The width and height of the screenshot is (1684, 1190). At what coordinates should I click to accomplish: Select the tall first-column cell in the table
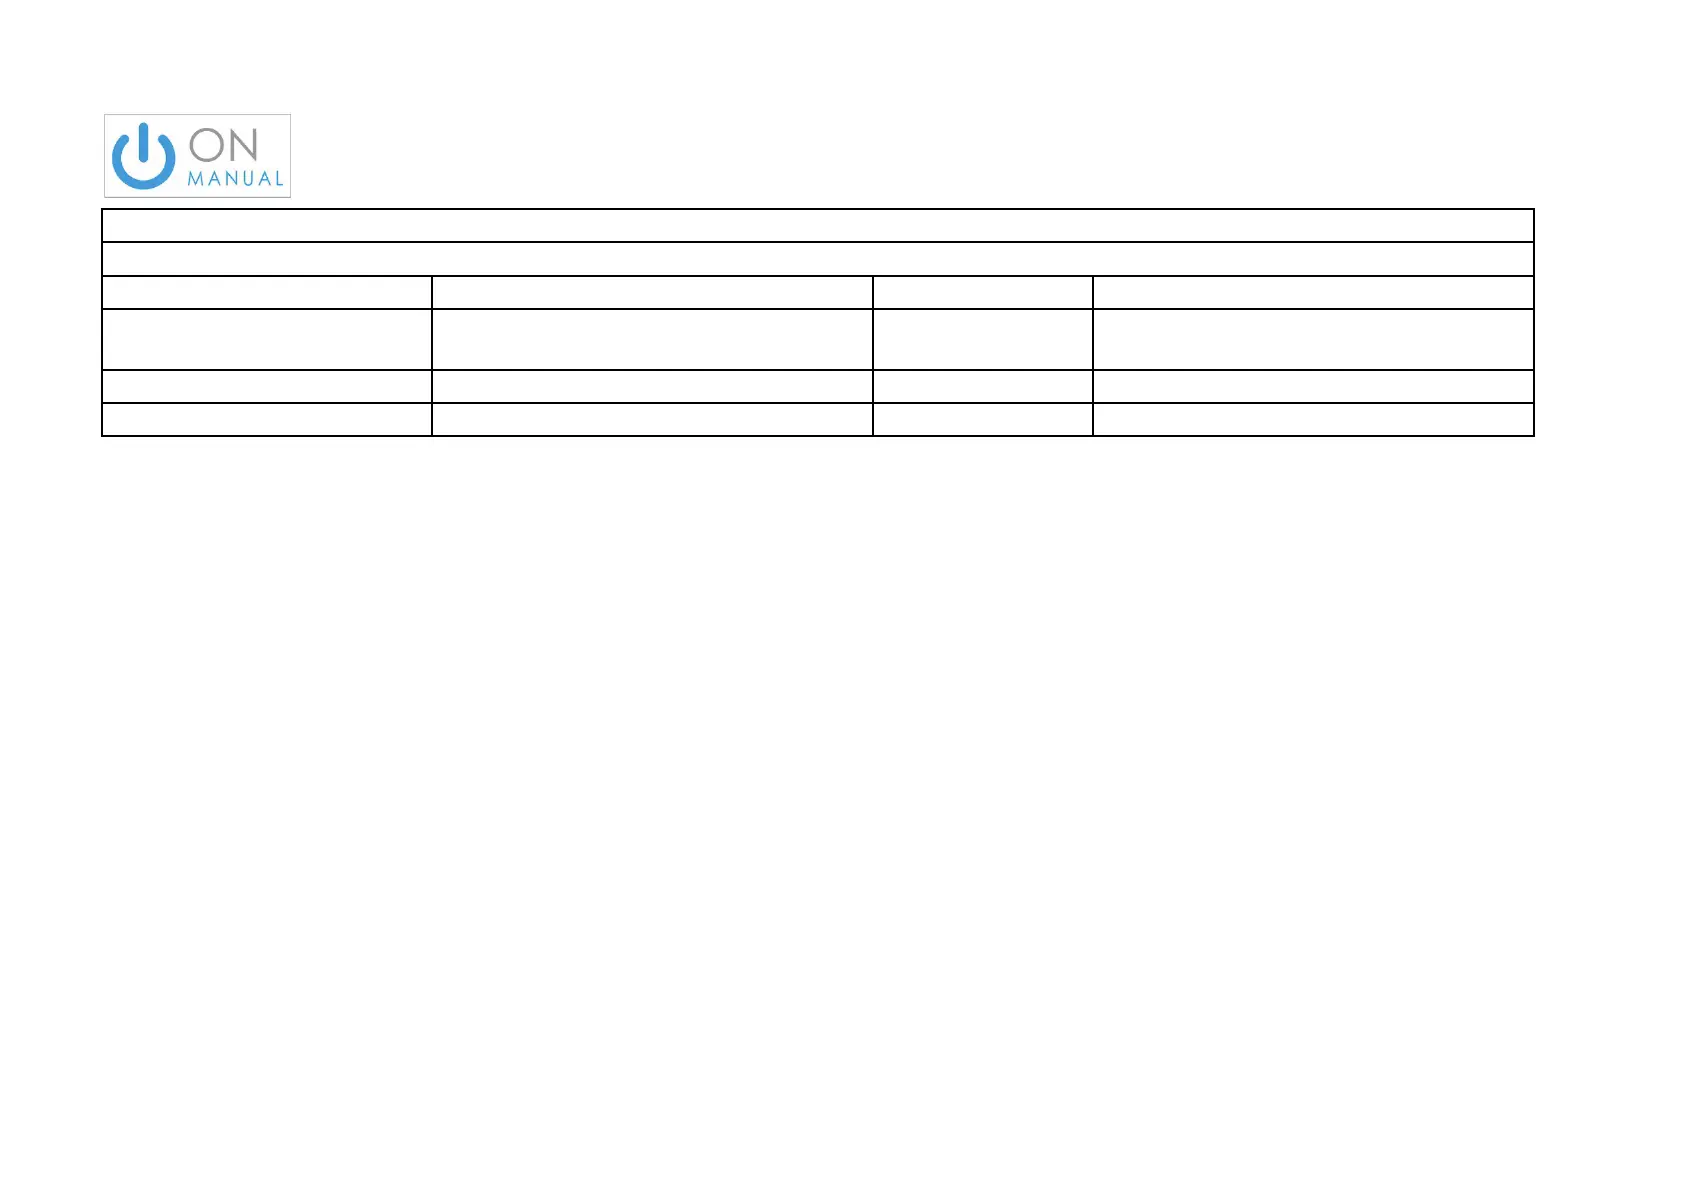click(267, 339)
